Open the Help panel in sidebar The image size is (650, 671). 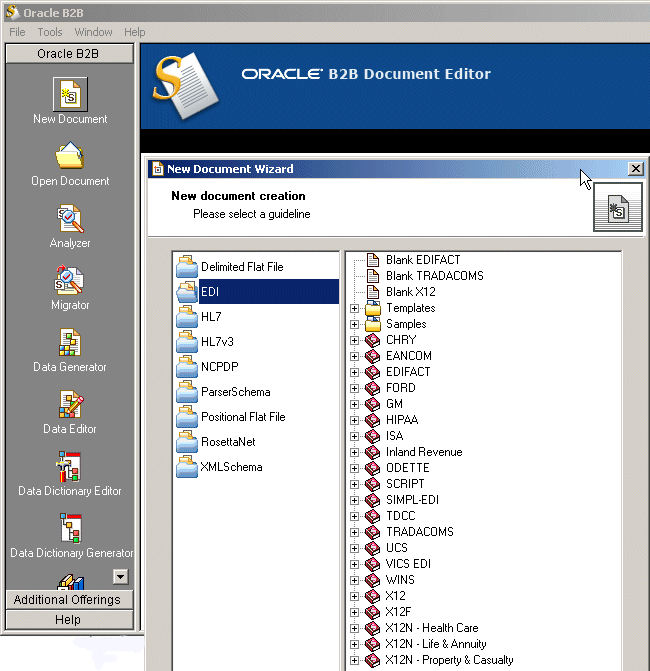click(x=69, y=619)
